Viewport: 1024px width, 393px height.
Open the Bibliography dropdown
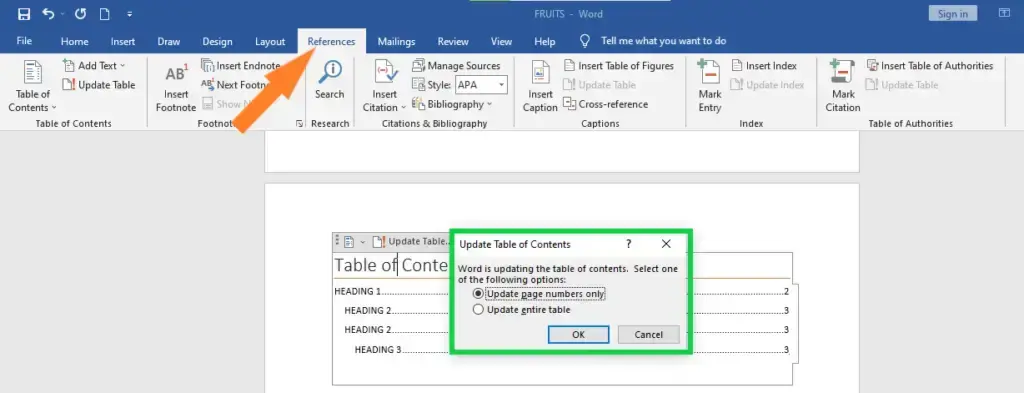click(452, 104)
